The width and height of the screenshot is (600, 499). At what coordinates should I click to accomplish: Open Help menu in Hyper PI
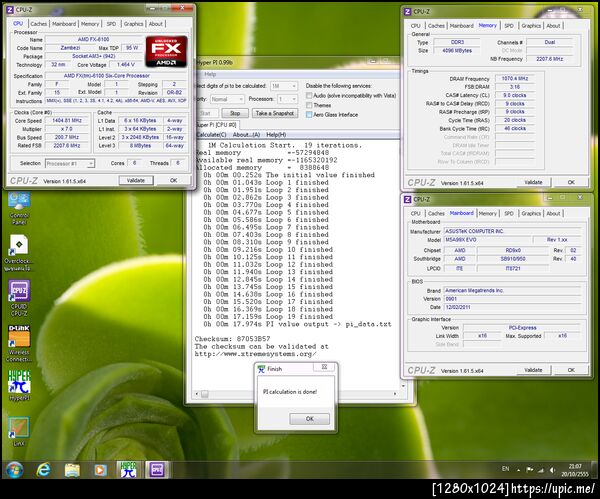click(x=210, y=74)
